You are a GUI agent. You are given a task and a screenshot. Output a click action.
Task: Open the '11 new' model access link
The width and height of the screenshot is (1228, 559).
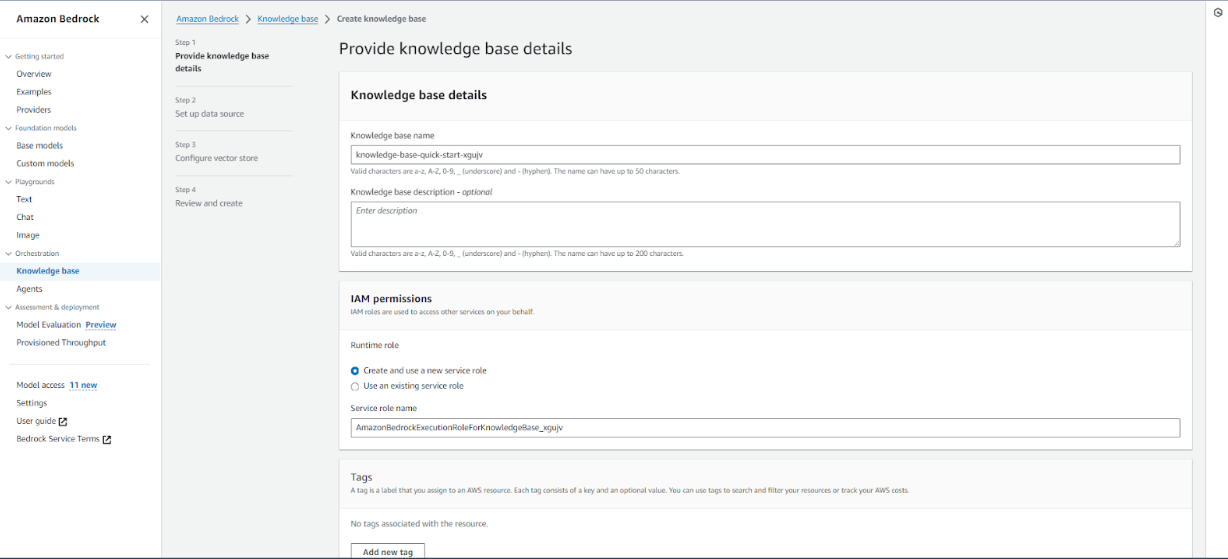click(x=83, y=385)
